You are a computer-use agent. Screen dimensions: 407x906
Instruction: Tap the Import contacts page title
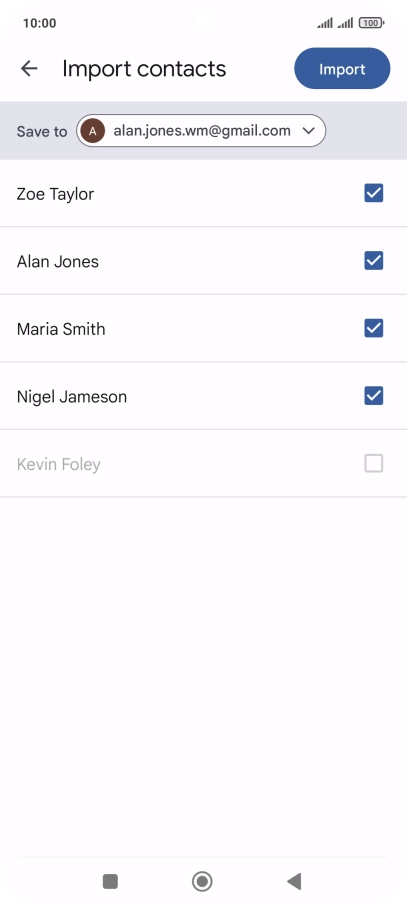click(144, 69)
